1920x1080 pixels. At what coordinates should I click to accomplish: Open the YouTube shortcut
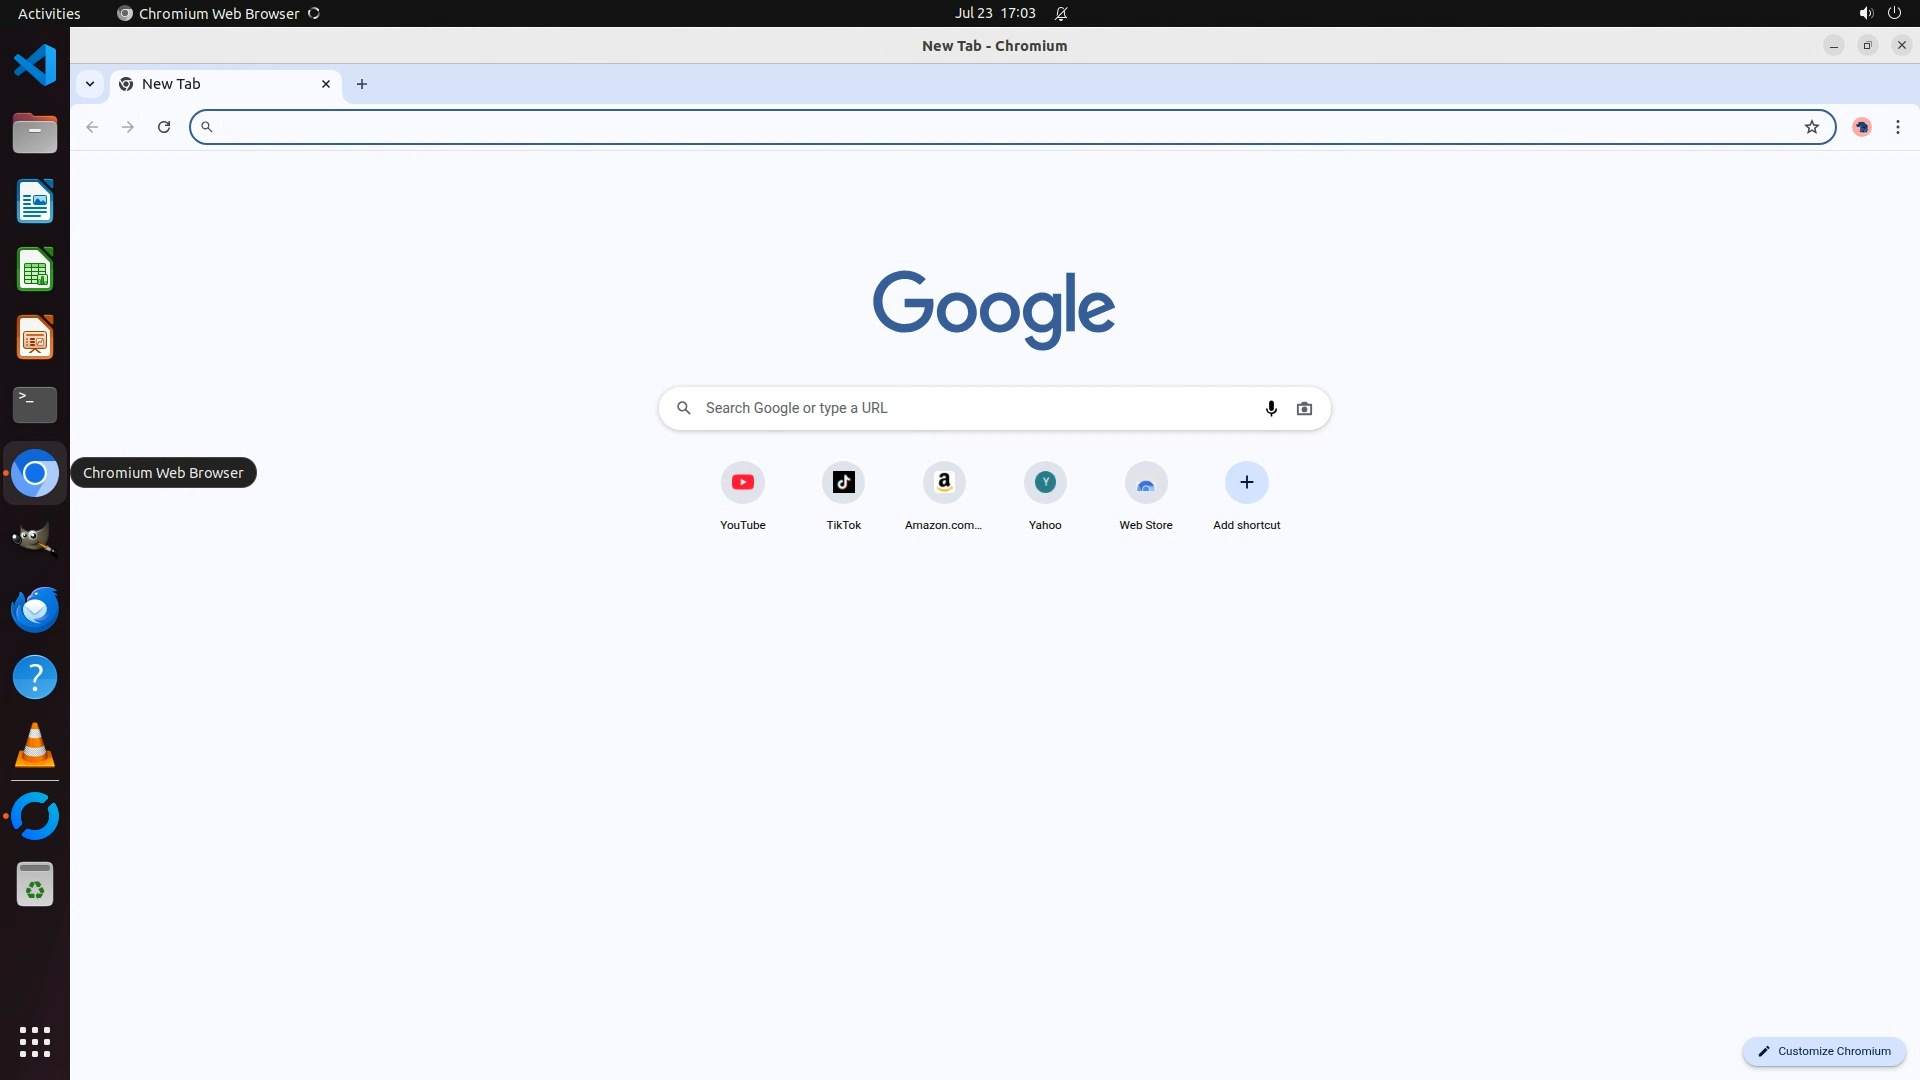(742, 483)
